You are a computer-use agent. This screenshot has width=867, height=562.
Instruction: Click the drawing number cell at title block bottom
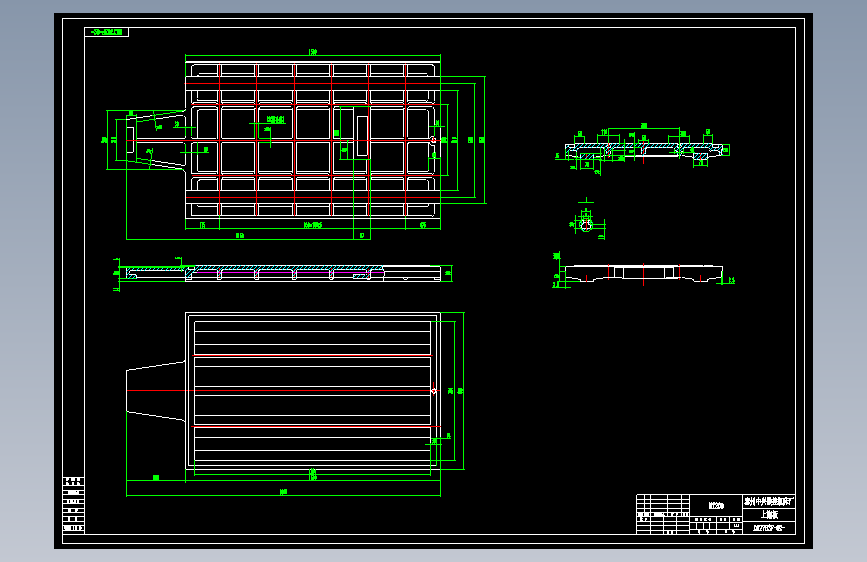tap(769, 528)
